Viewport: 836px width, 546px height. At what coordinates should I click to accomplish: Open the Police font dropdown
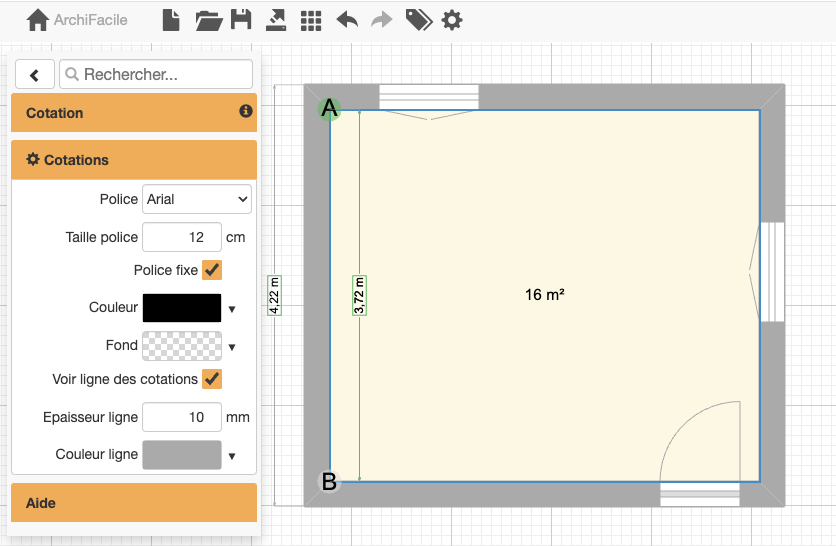197,199
